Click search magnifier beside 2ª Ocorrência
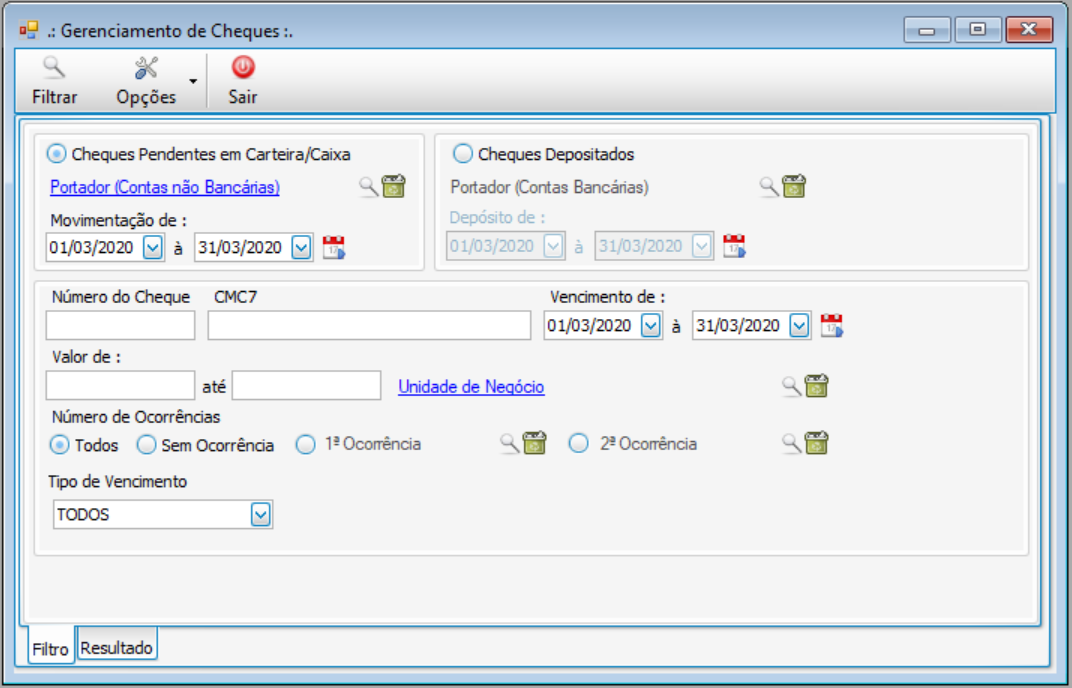Viewport: 1072px width, 688px height. pos(792,444)
